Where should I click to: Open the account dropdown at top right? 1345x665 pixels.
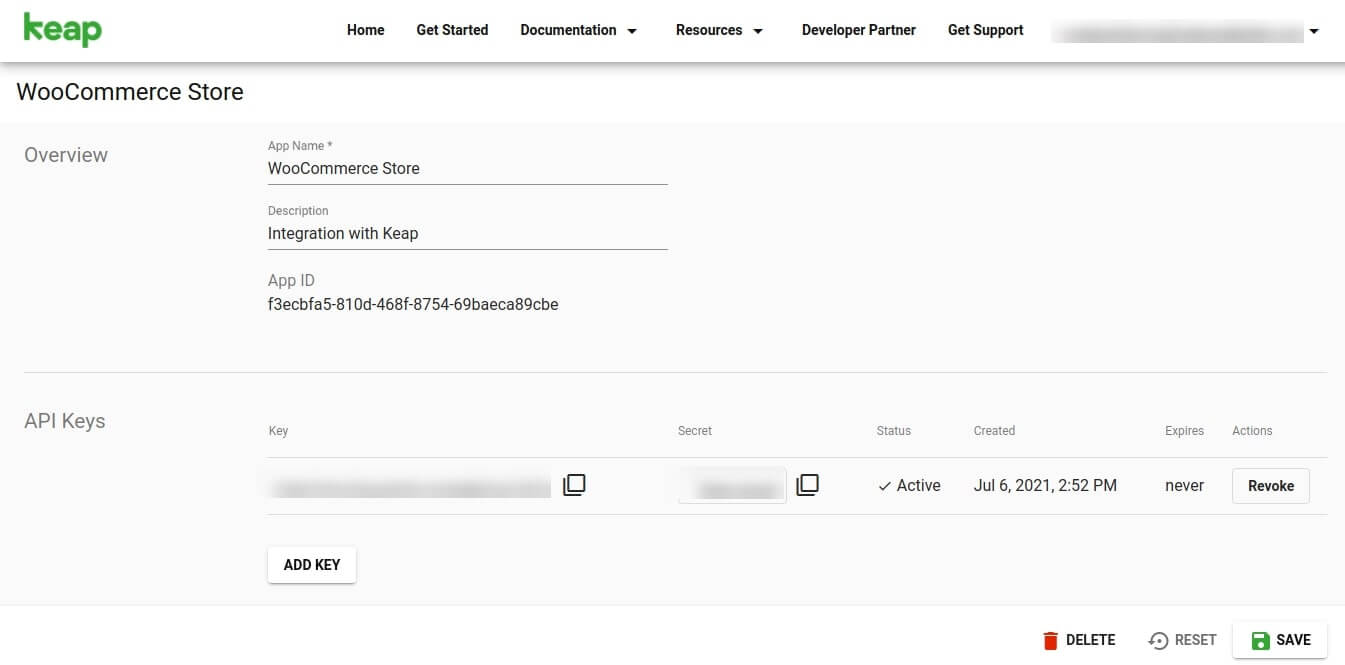1313,30
